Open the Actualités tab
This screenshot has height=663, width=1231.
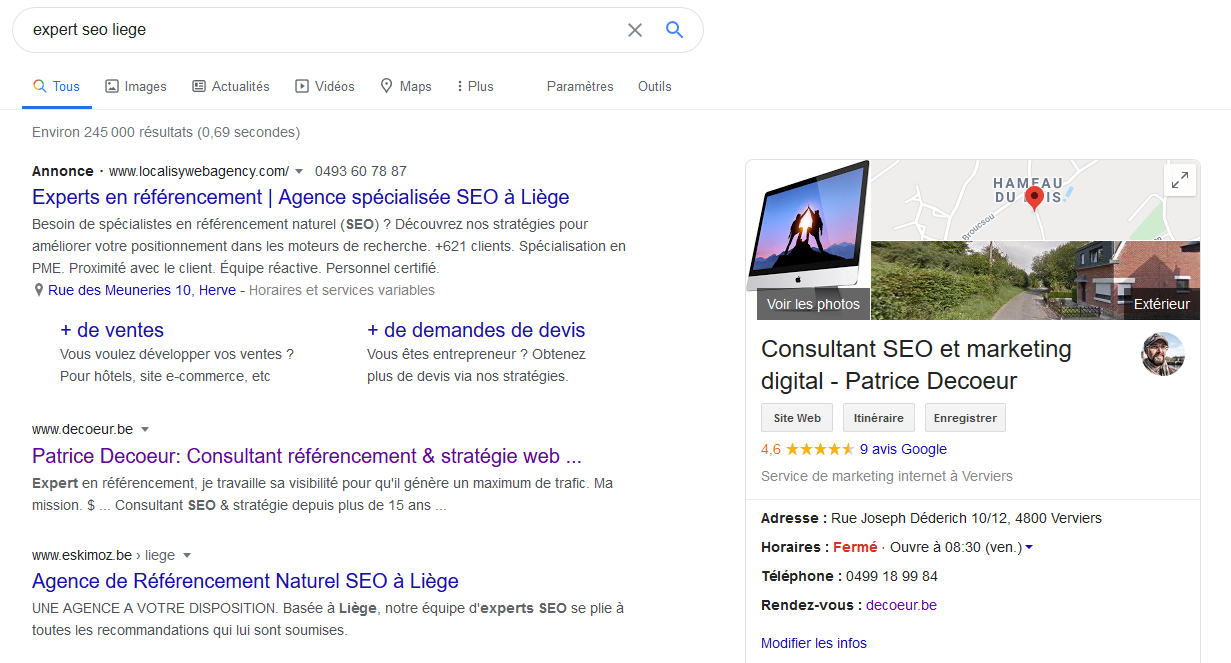pos(231,86)
